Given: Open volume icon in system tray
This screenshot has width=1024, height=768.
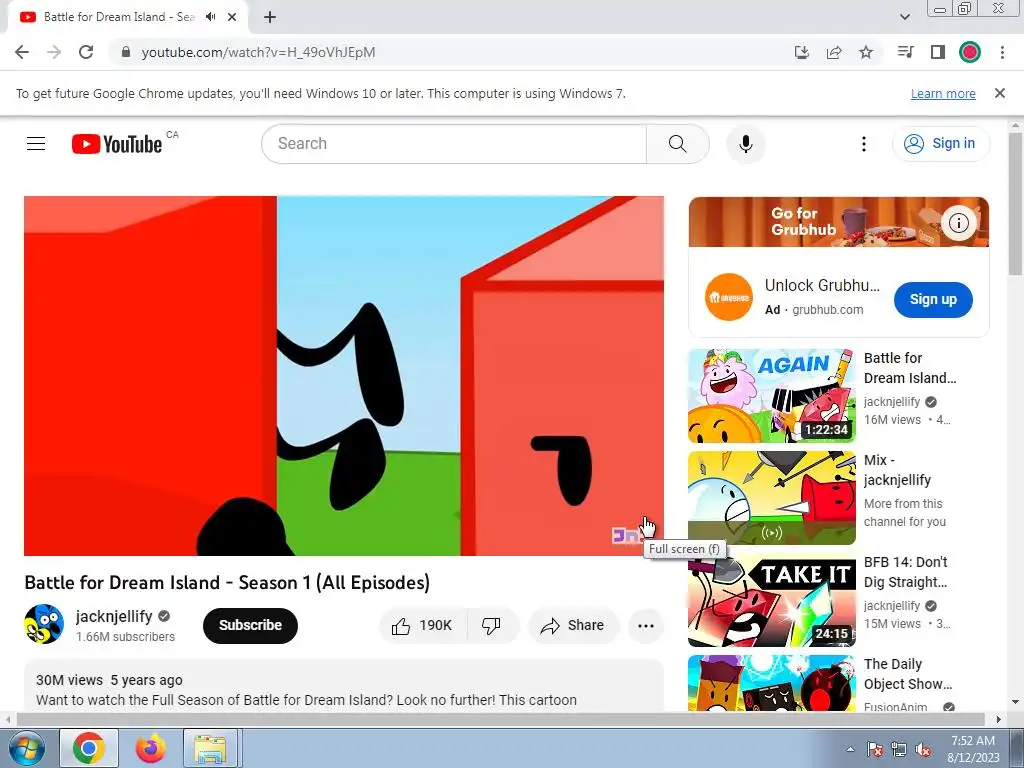Looking at the screenshot, I should click(x=922, y=750).
